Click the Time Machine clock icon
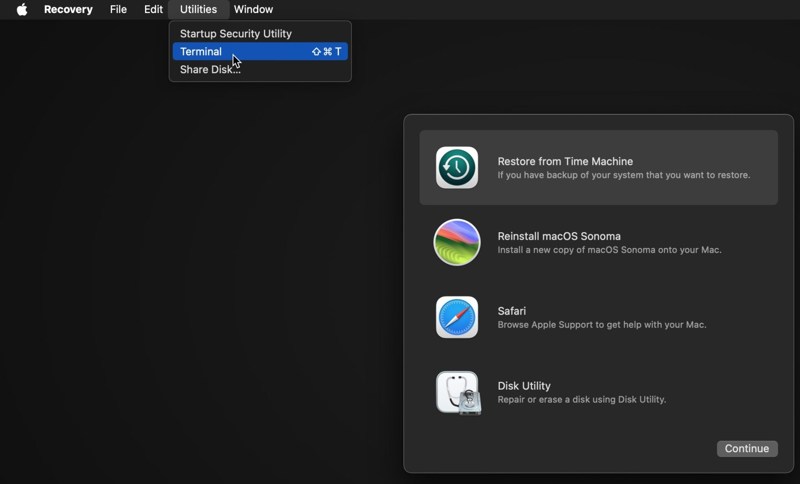 457,168
